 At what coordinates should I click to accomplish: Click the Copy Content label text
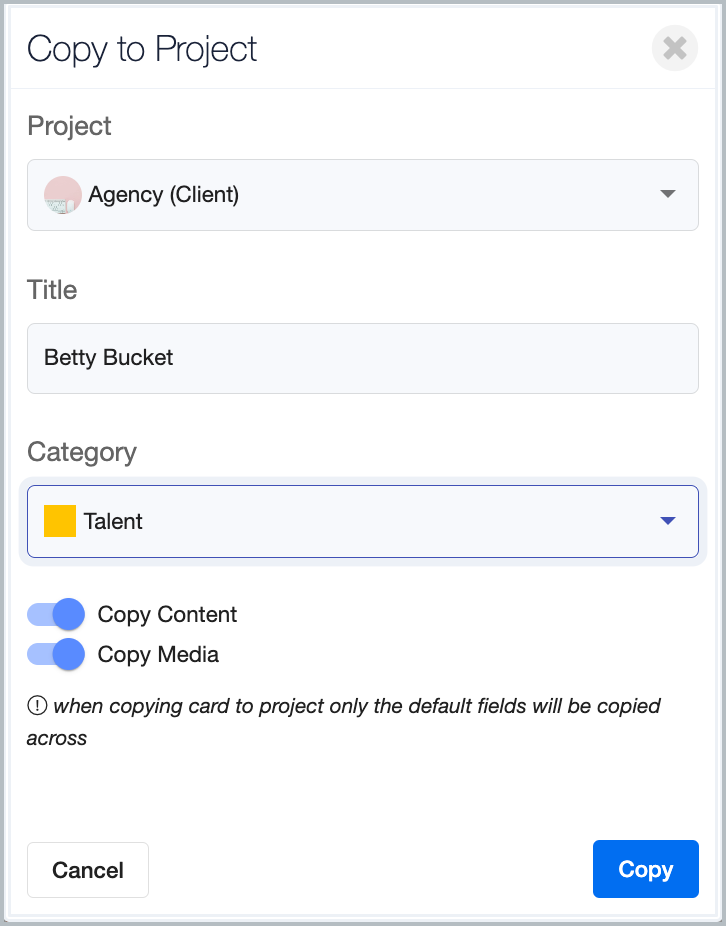[x=167, y=614]
